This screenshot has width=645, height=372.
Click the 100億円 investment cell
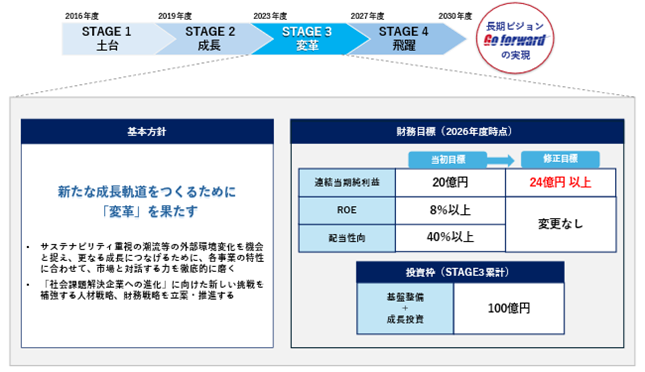(509, 309)
